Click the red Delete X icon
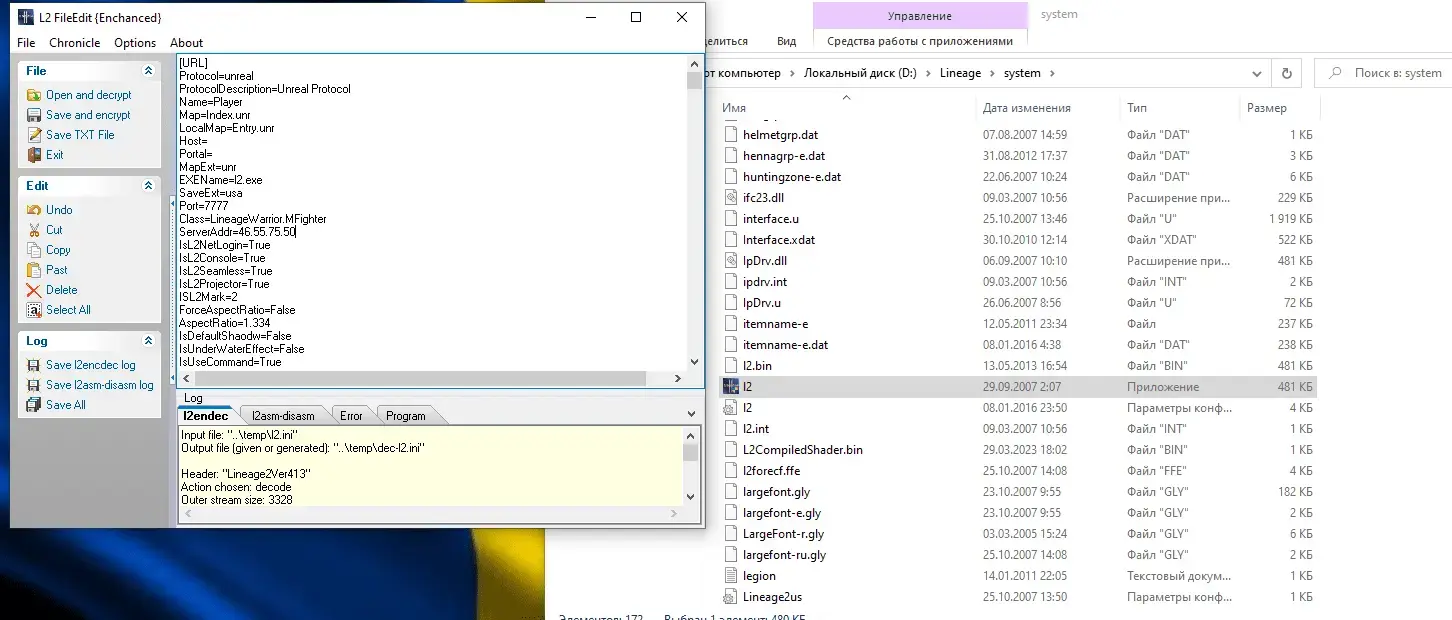This screenshot has height=620, width=1452. tap(34, 290)
